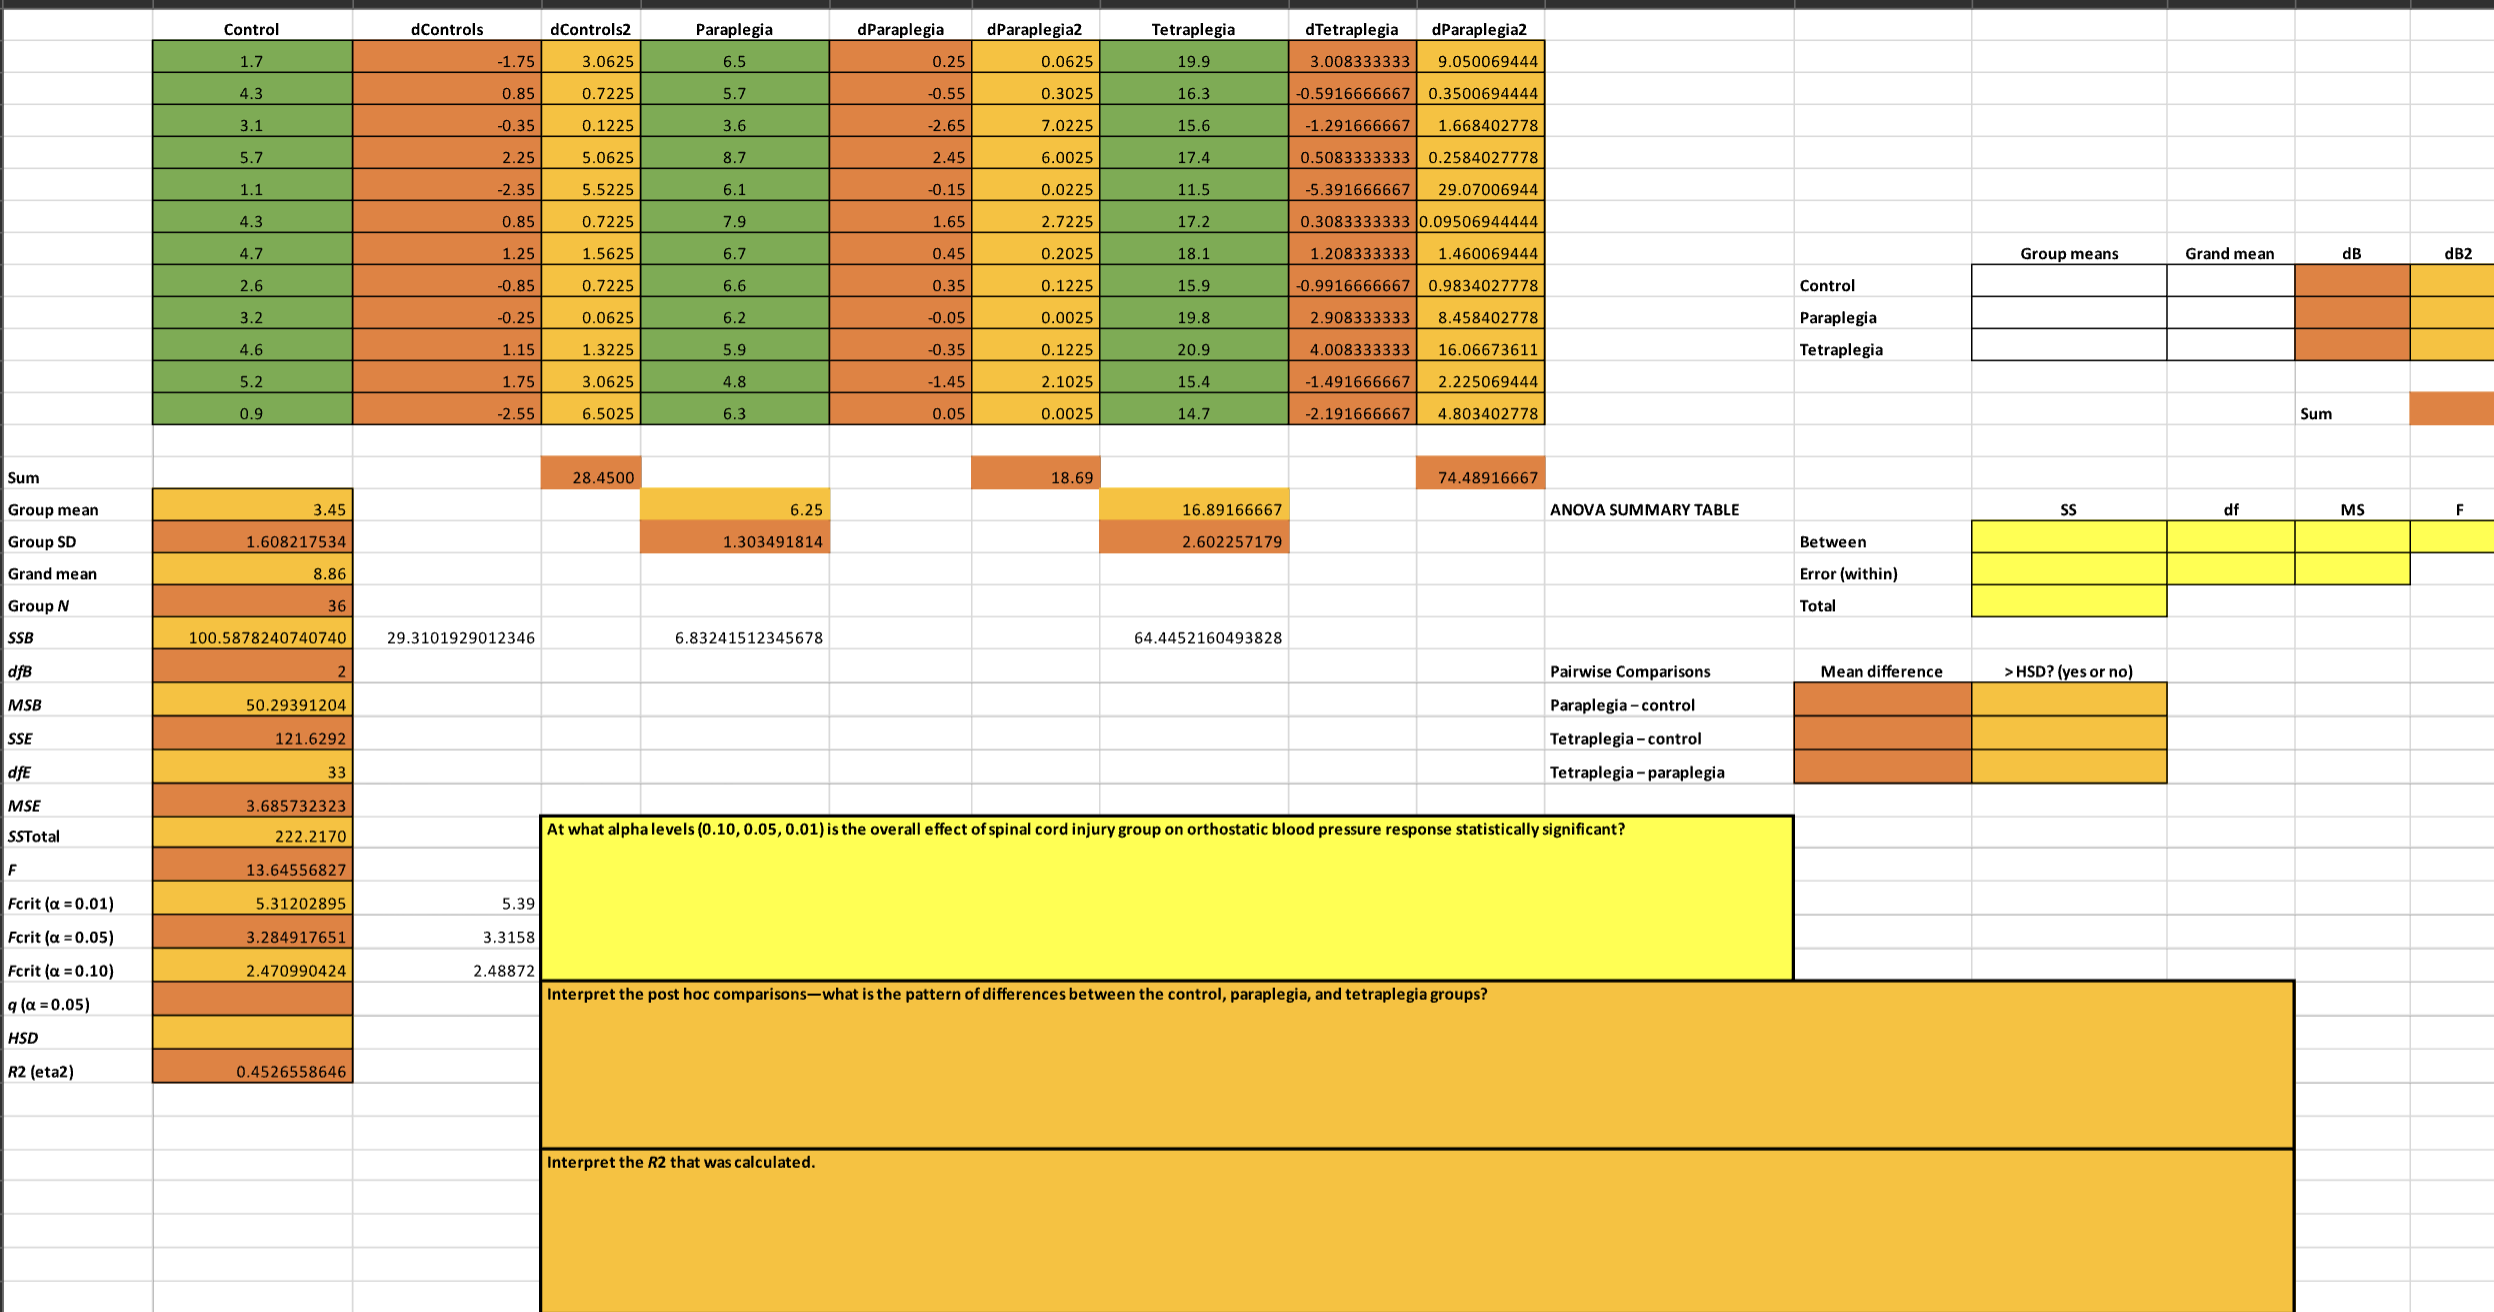This screenshot has height=1312, width=2494.
Task: Click the Paraplegia group SD cell 1.303491814
Action: pyautogui.click(x=735, y=541)
